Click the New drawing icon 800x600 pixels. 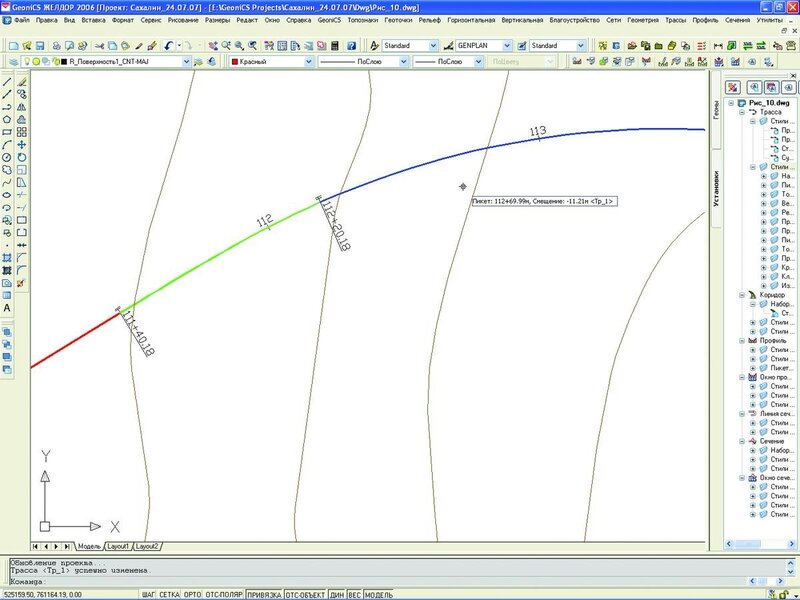14,46
